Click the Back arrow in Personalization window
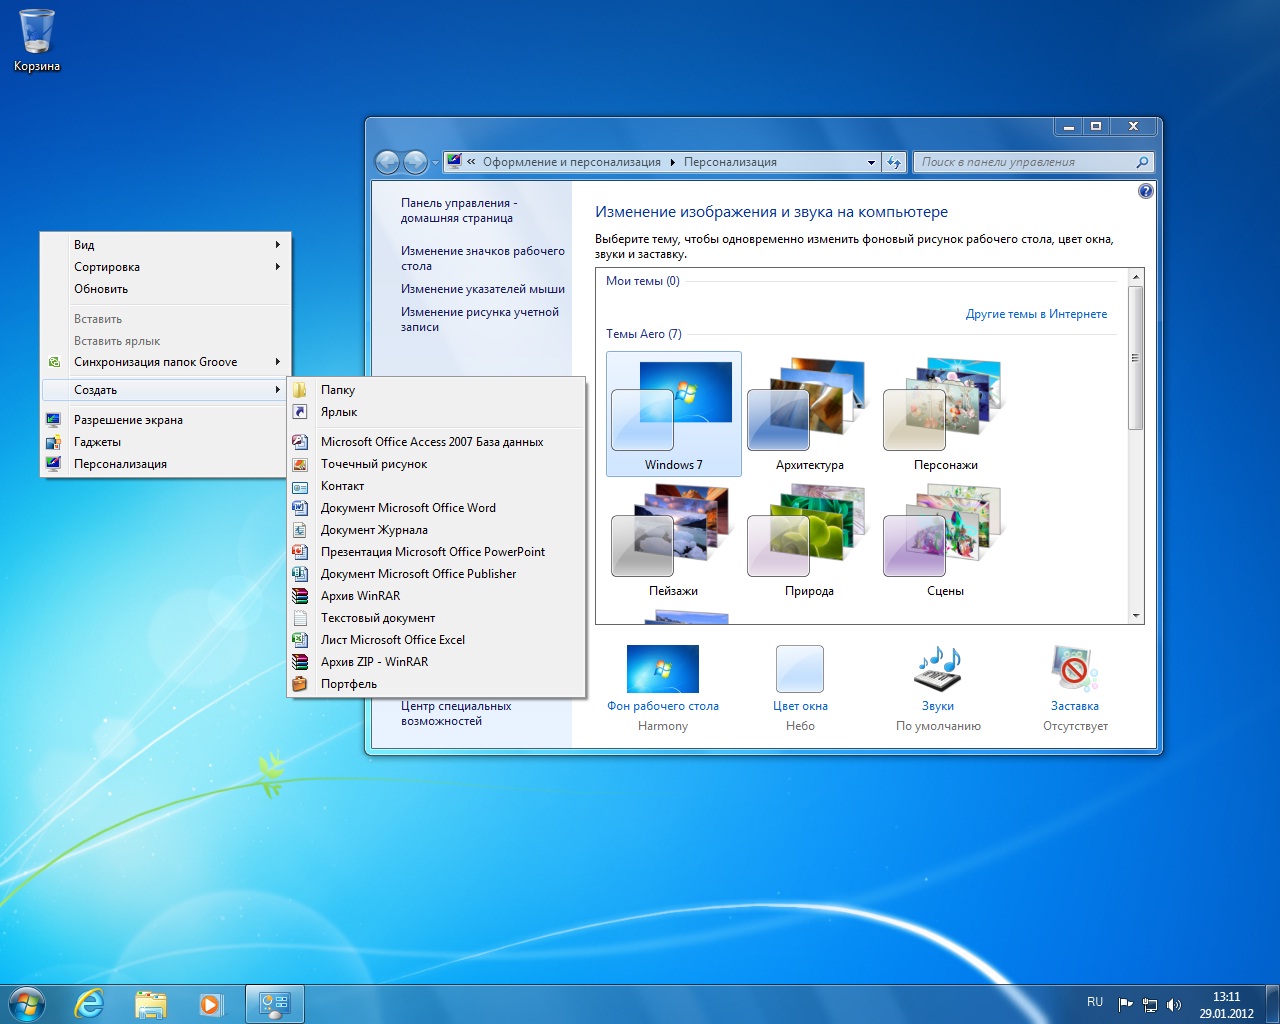This screenshot has width=1280, height=1024. pyautogui.click(x=387, y=162)
